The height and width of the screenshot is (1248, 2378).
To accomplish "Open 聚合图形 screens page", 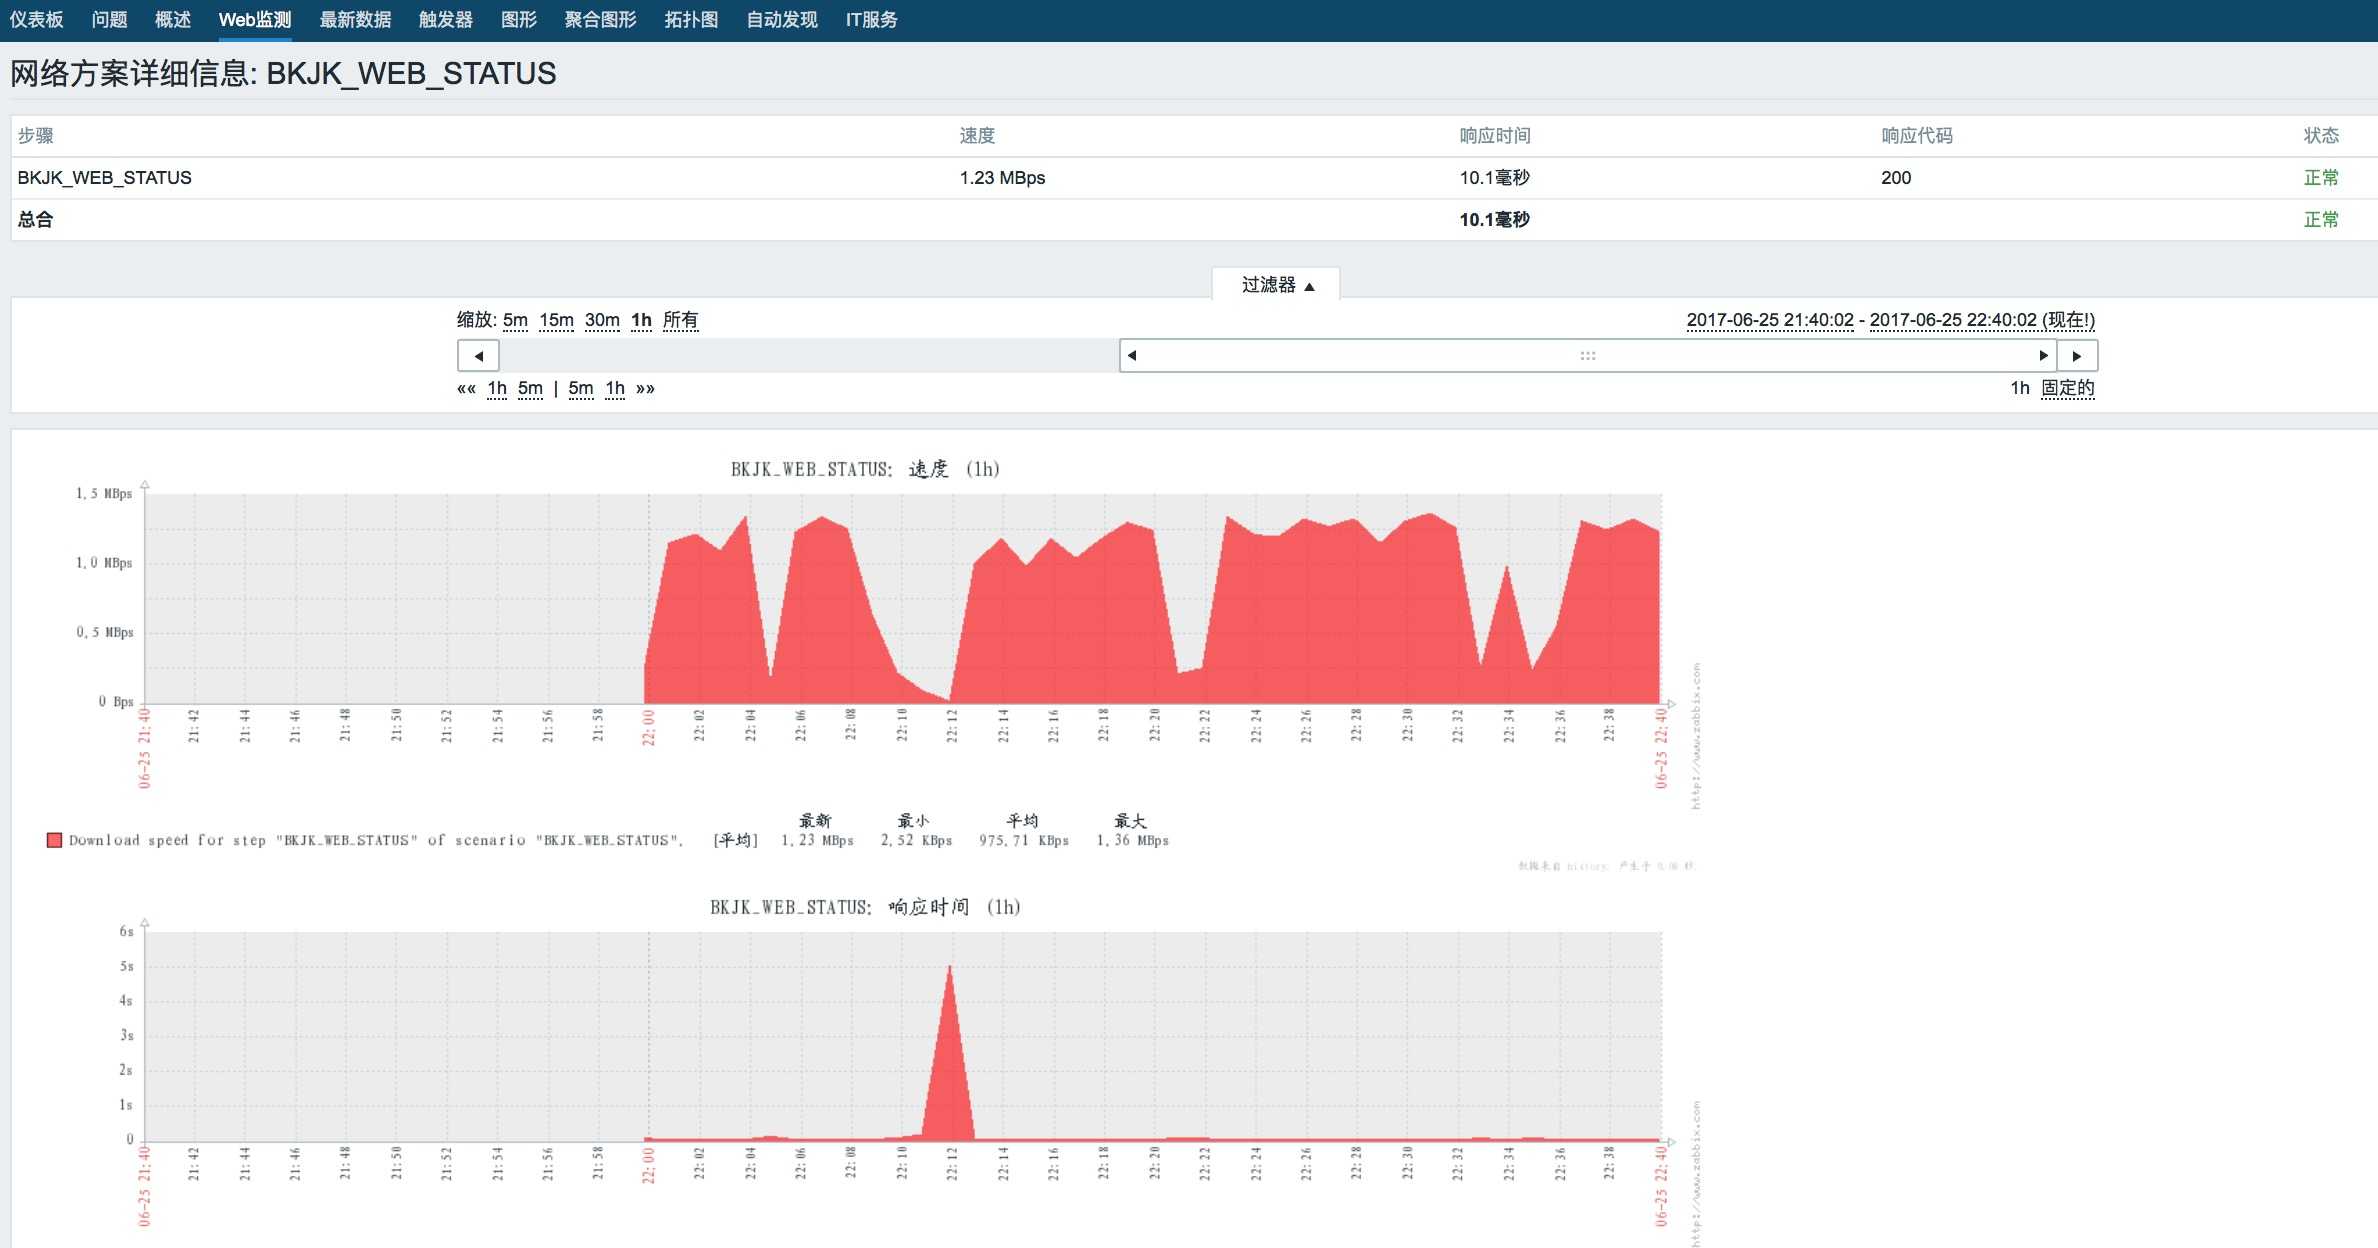I will coord(600,20).
